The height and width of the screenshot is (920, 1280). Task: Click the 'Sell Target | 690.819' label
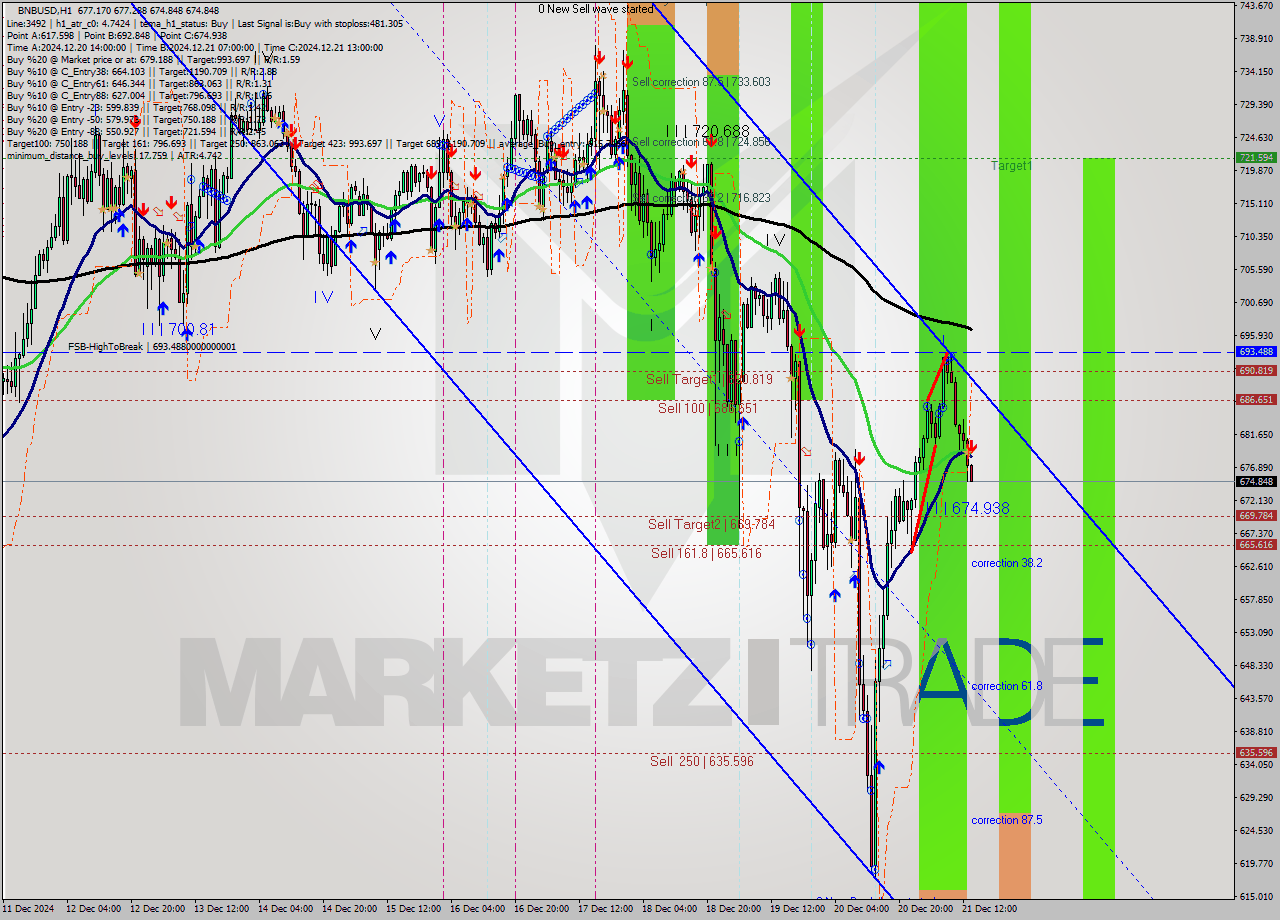click(x=709, y=379)
